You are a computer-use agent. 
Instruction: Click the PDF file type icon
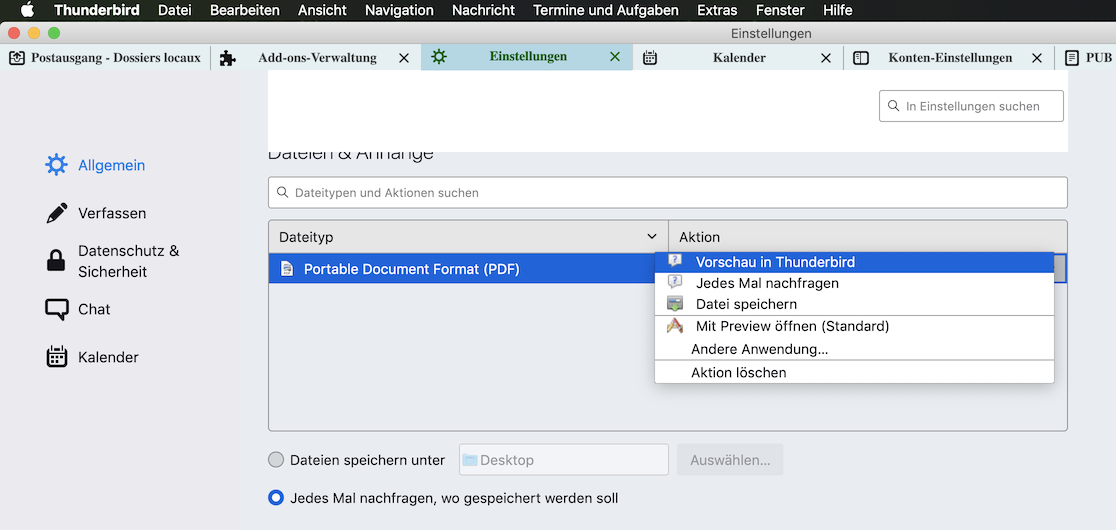(x=287, y=270)
